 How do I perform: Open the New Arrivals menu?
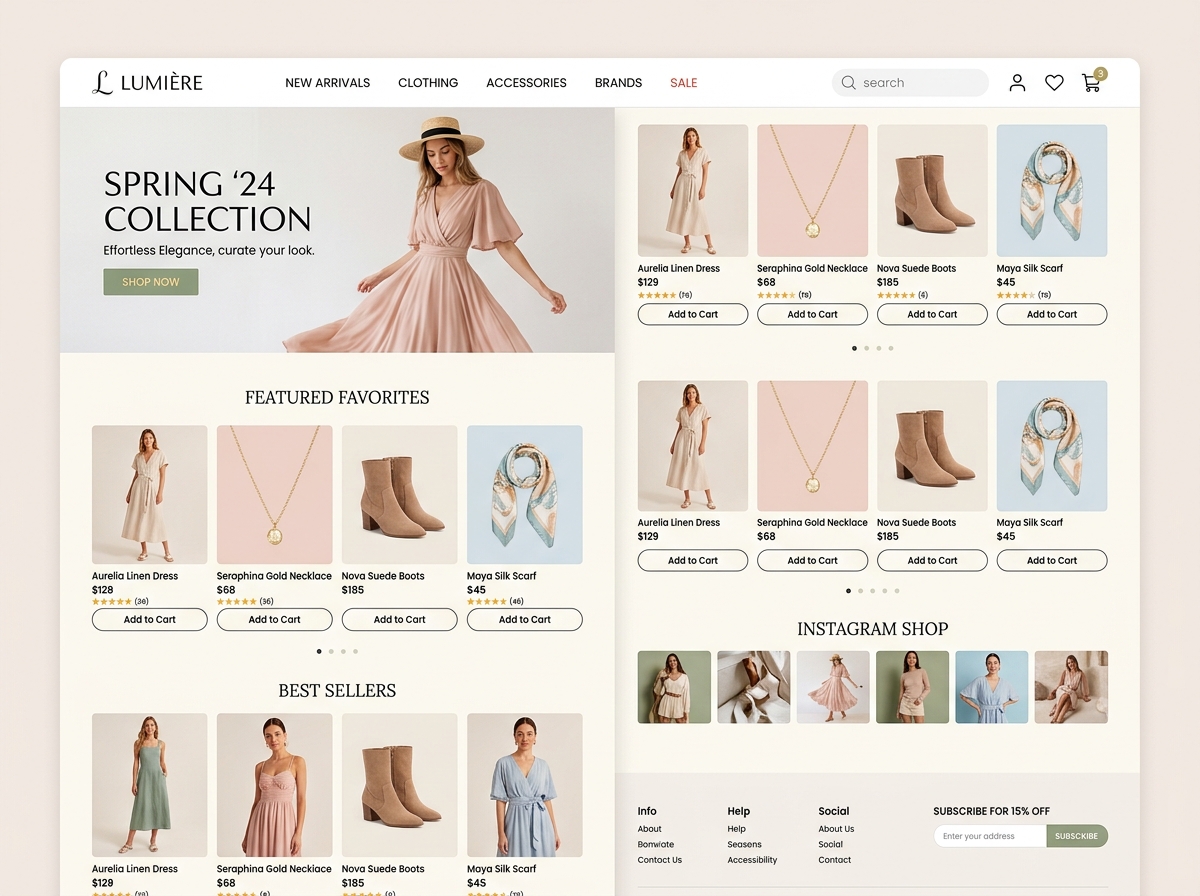click(x=328, y=83)
